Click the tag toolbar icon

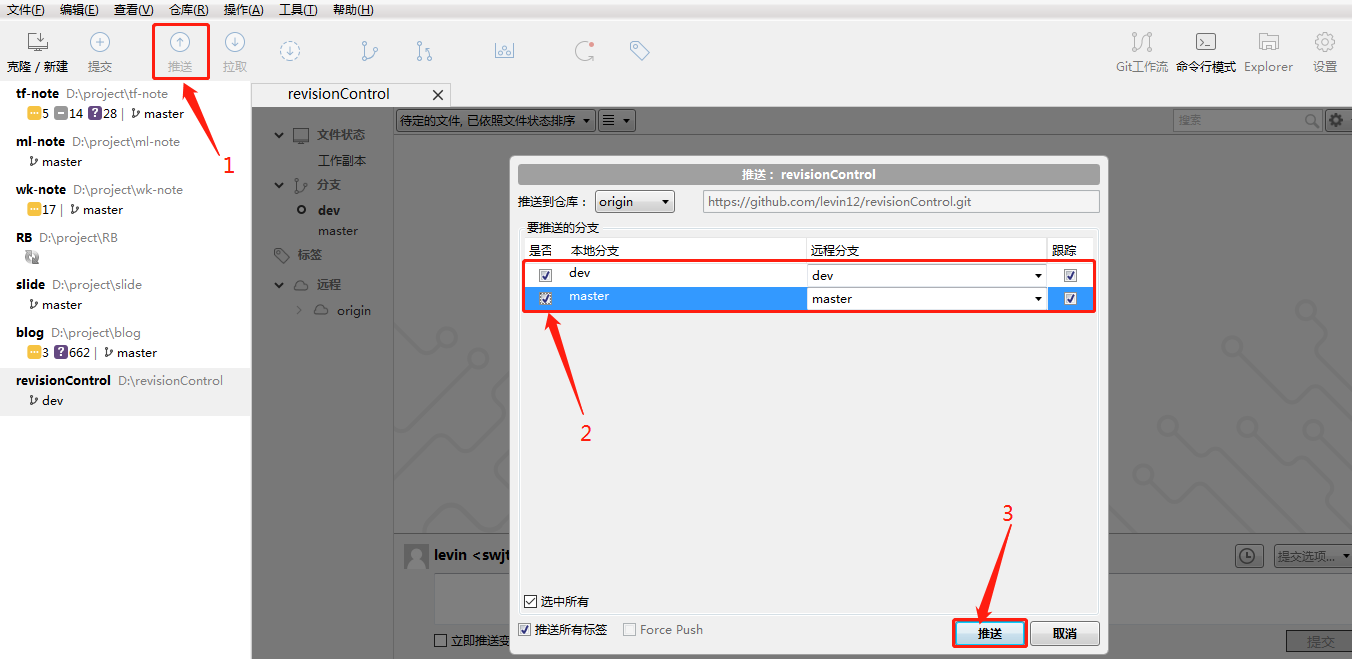(x=640, y=50)
